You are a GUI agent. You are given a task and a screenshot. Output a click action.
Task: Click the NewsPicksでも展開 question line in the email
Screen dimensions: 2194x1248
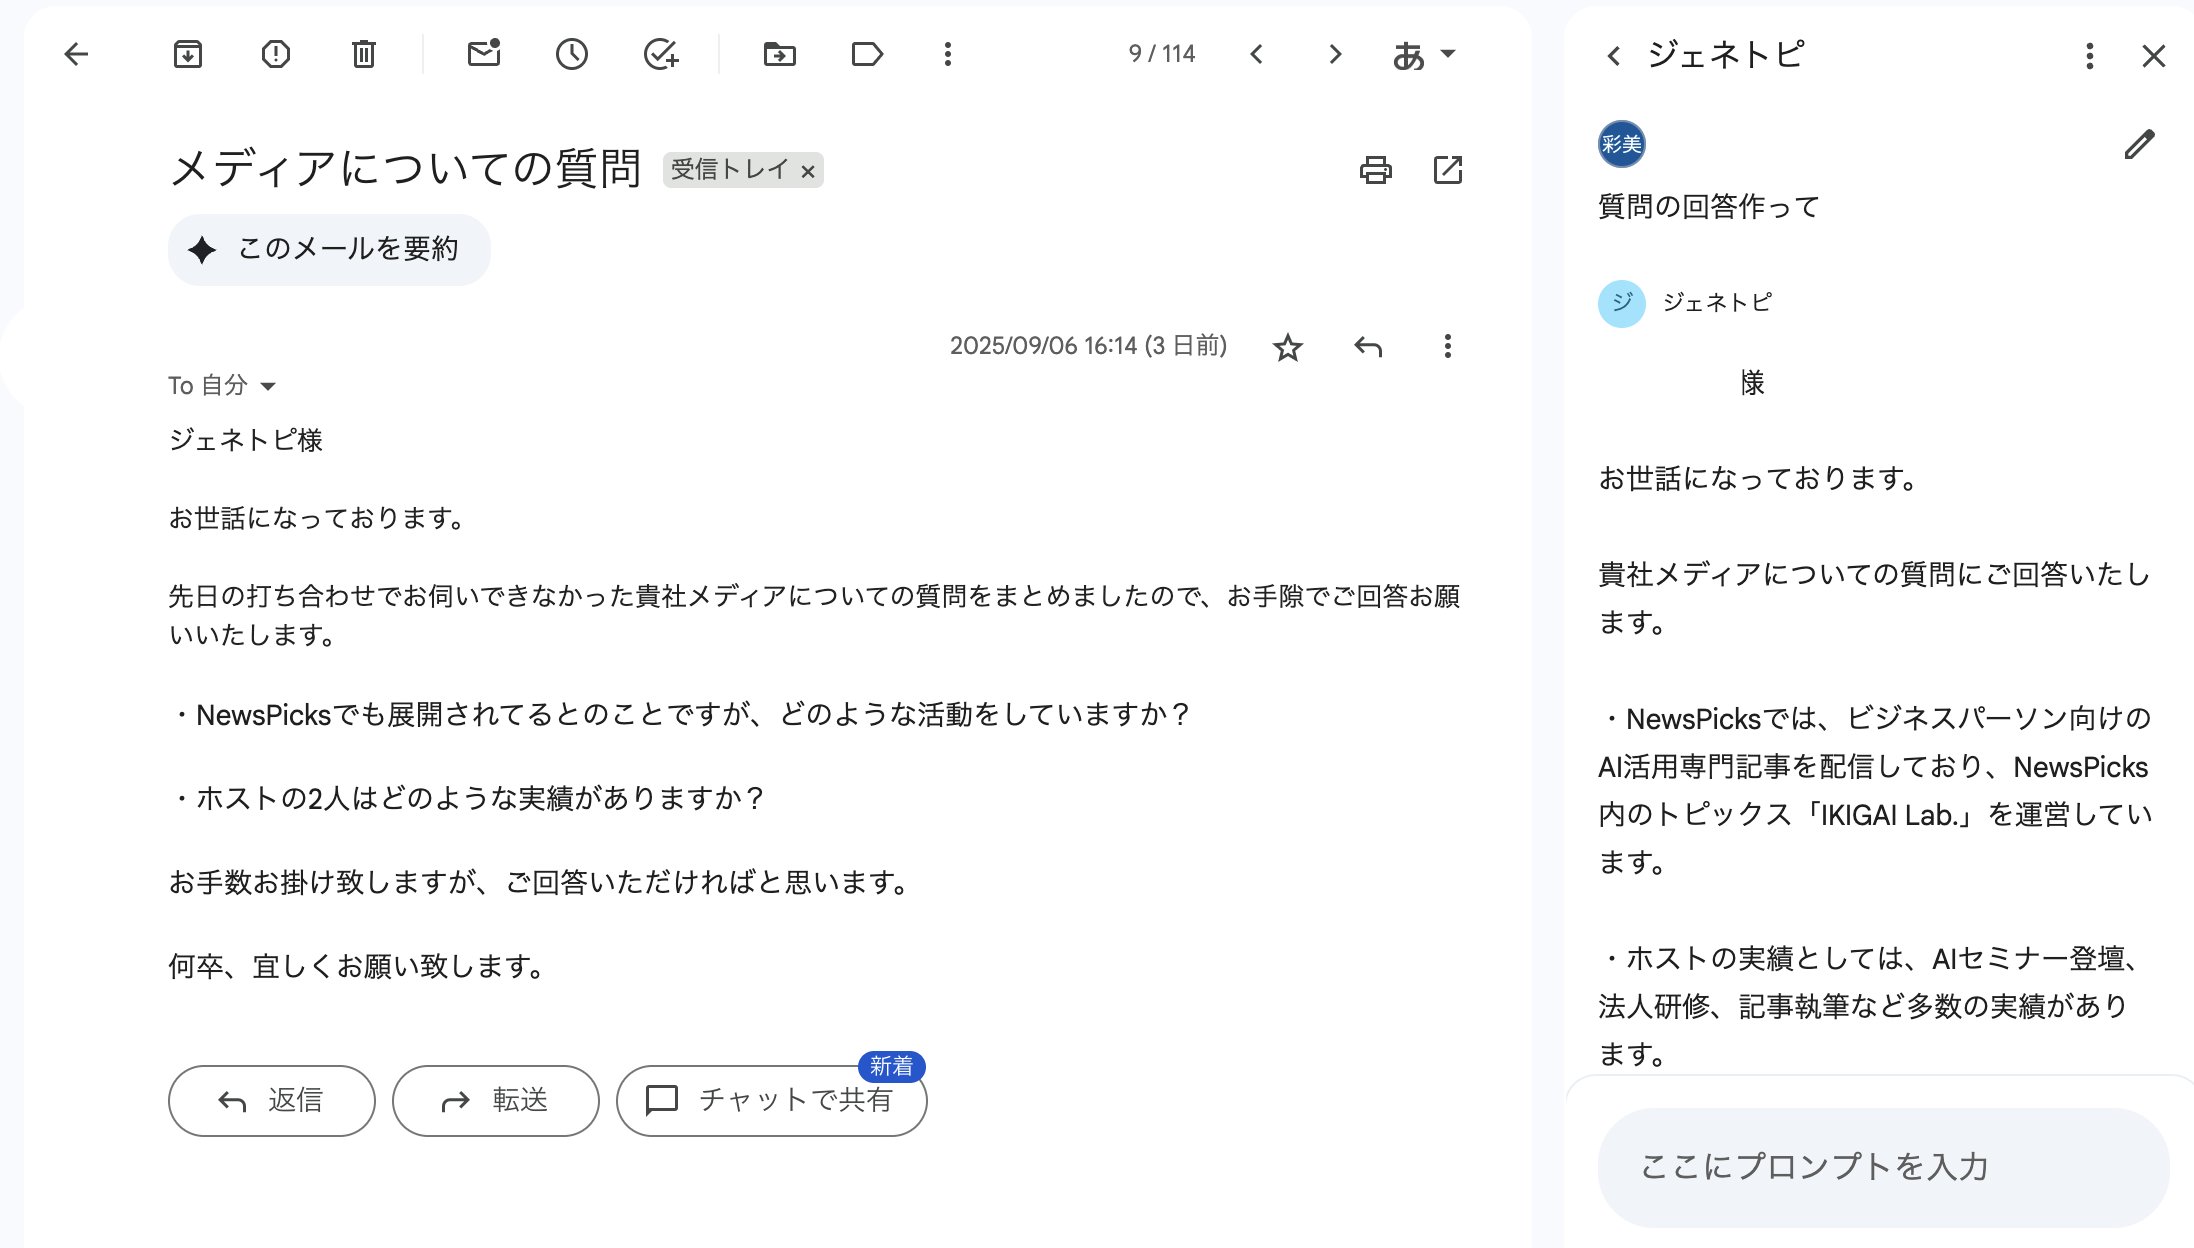[x=680, y=715]
